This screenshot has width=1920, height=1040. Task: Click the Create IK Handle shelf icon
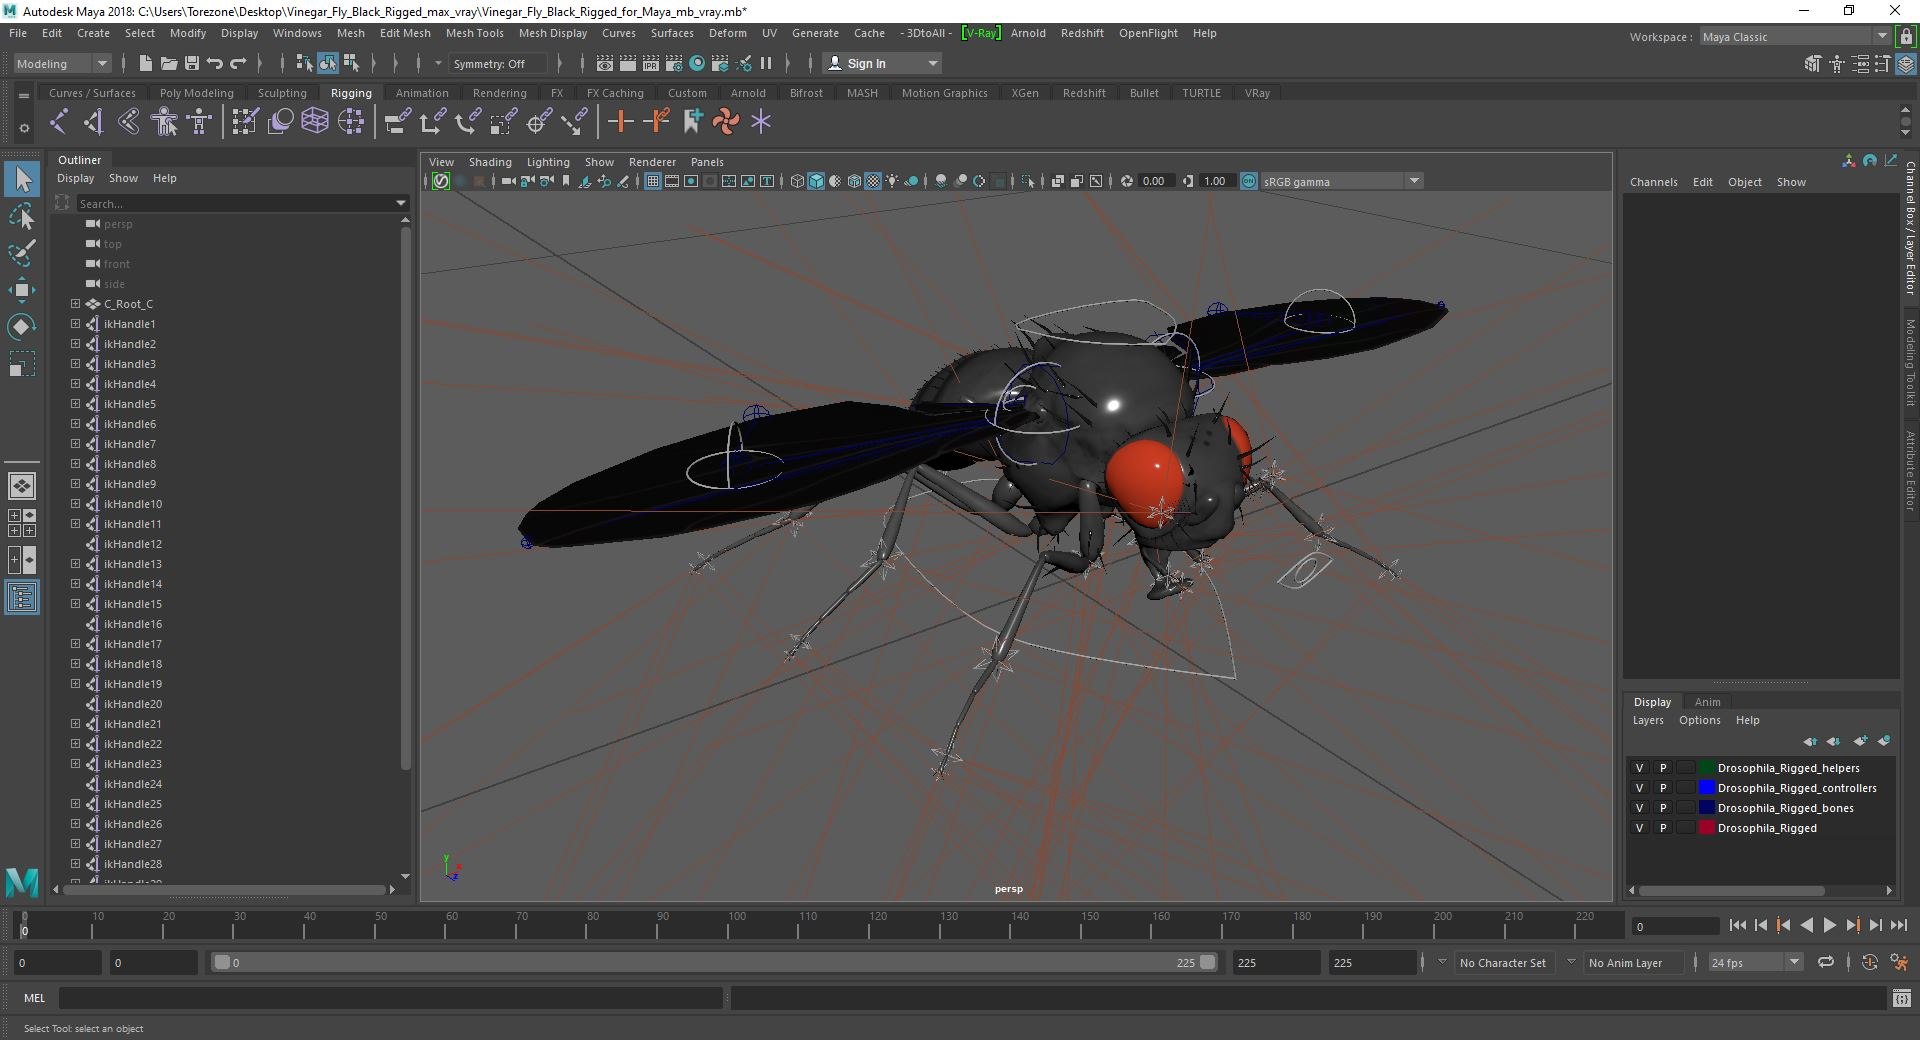click(x=94, y=122)
